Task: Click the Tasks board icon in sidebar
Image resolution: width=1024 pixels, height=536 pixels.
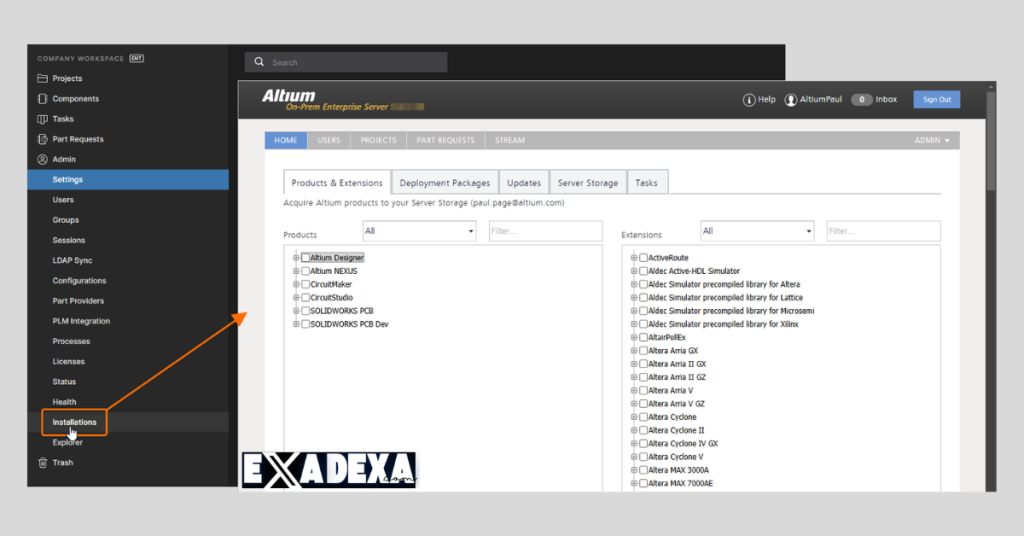Action: pos(42,119)
